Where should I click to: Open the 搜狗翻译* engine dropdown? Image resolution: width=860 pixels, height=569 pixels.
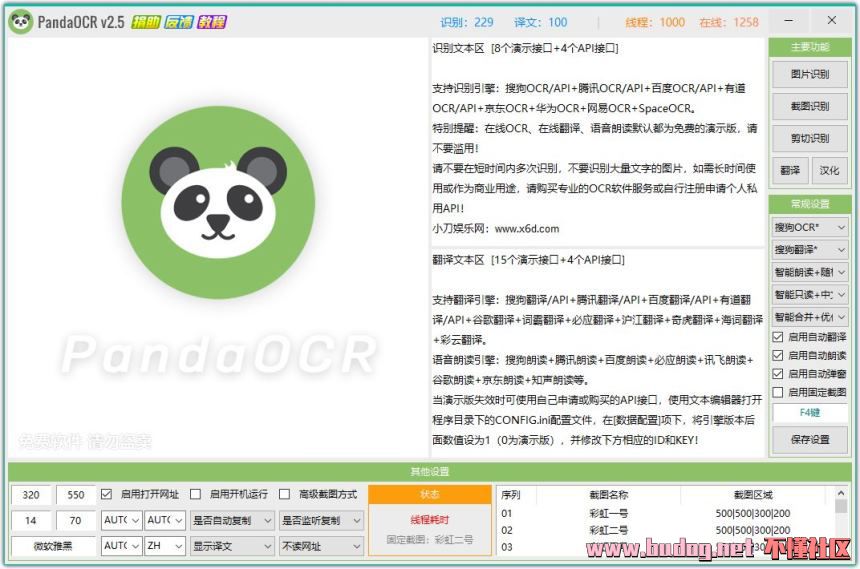[x=810, y=250]
